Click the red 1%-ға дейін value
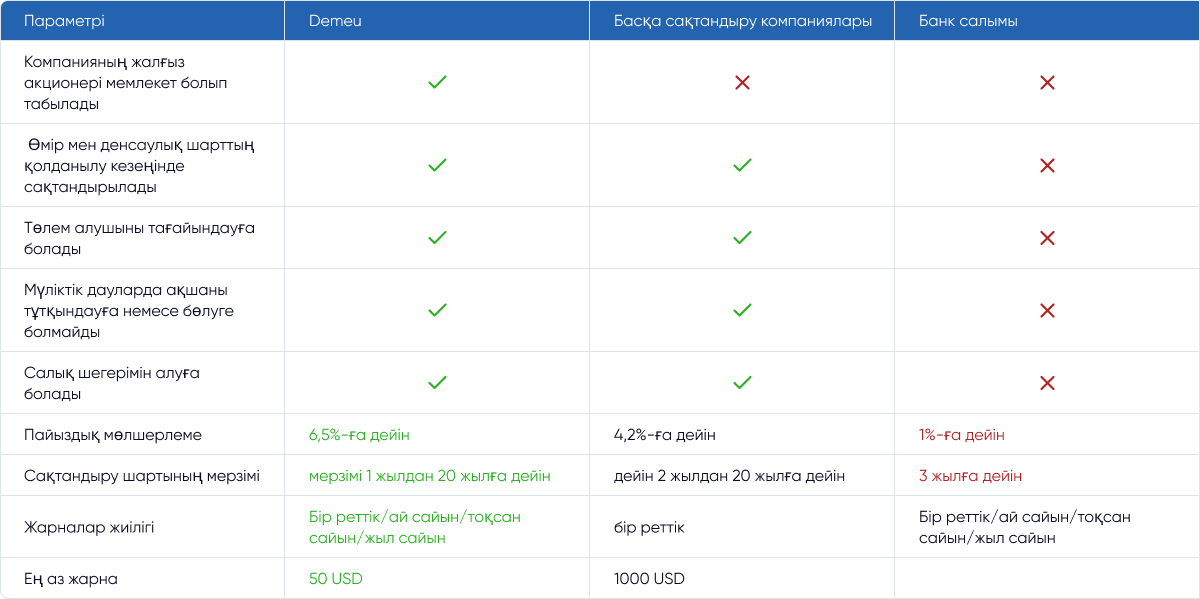 pos(961,435)
